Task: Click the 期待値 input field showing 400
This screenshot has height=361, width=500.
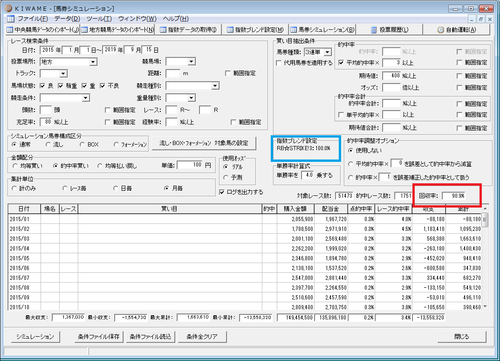Action: pyautogui.click(x=392, y=76)
